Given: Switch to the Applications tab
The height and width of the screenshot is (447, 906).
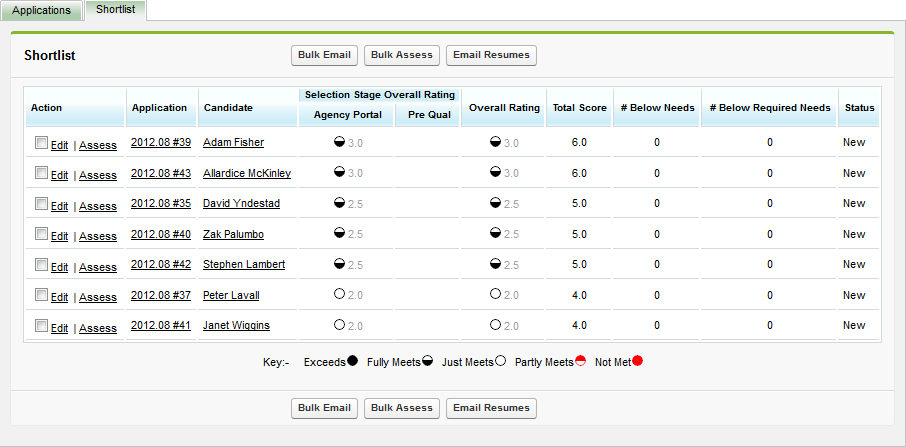Looking at the screenshot, I should [x=41, y=10].
